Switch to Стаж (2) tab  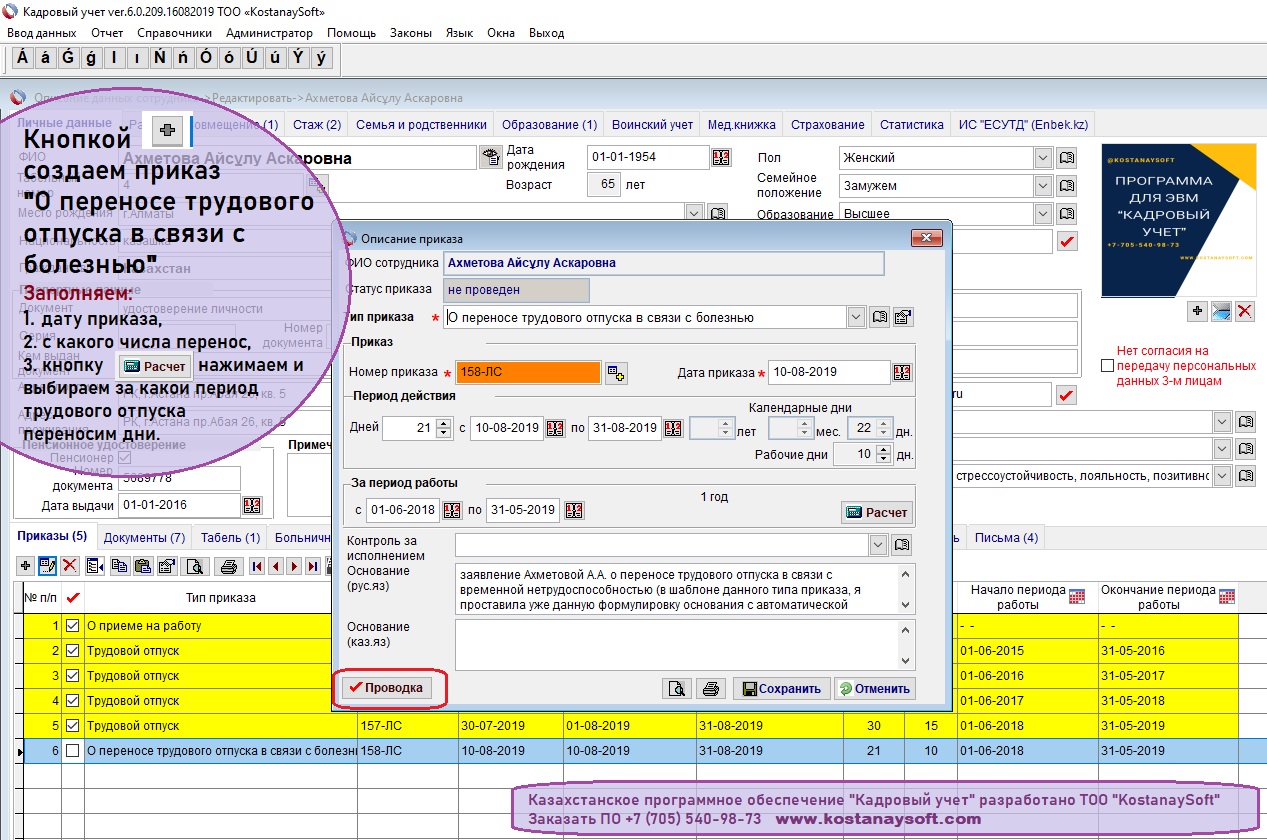point(317,125)
